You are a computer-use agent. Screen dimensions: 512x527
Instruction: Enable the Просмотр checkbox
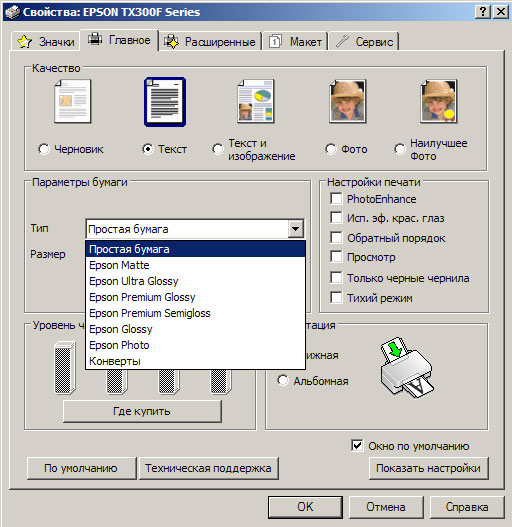point(336,256)
